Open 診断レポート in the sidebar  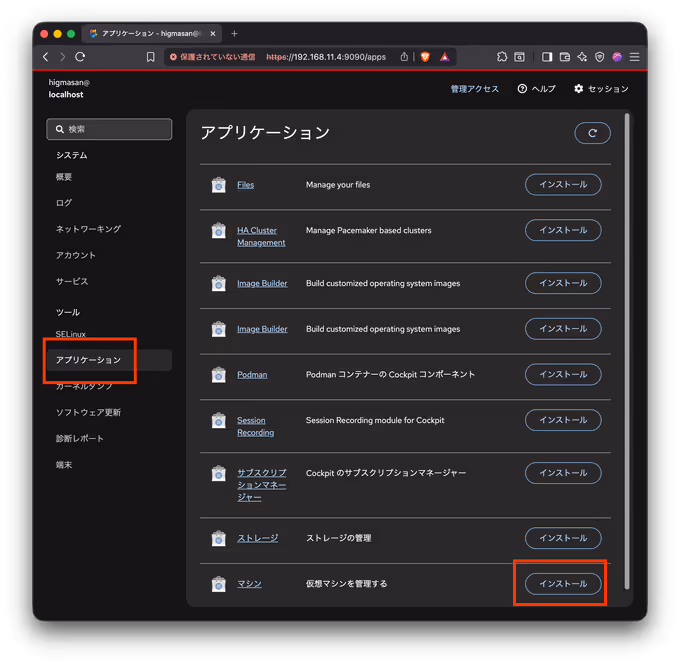pos(79,438)
